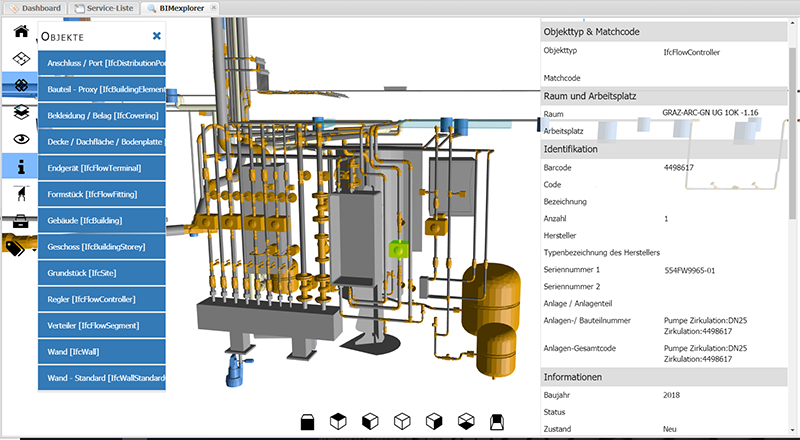The image size is (800, 440).
Task: Expand the tag icon dropdown arrow
Action: click(x=34, y=250)
